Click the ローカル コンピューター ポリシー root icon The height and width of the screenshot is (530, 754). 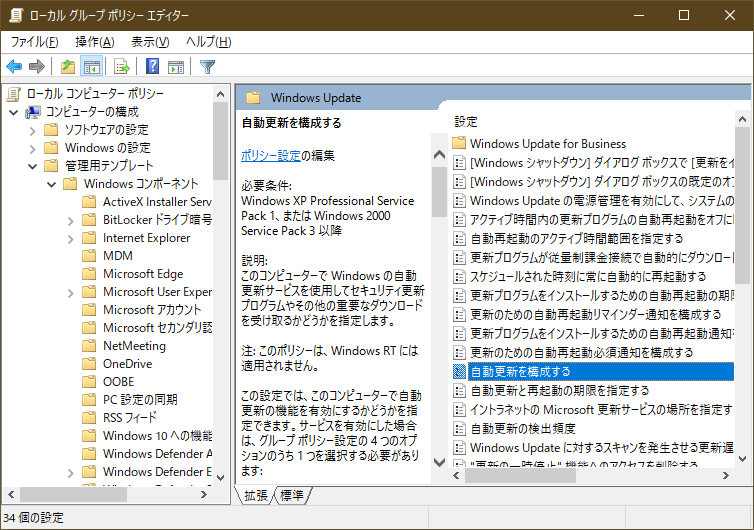tap(14, 94)
